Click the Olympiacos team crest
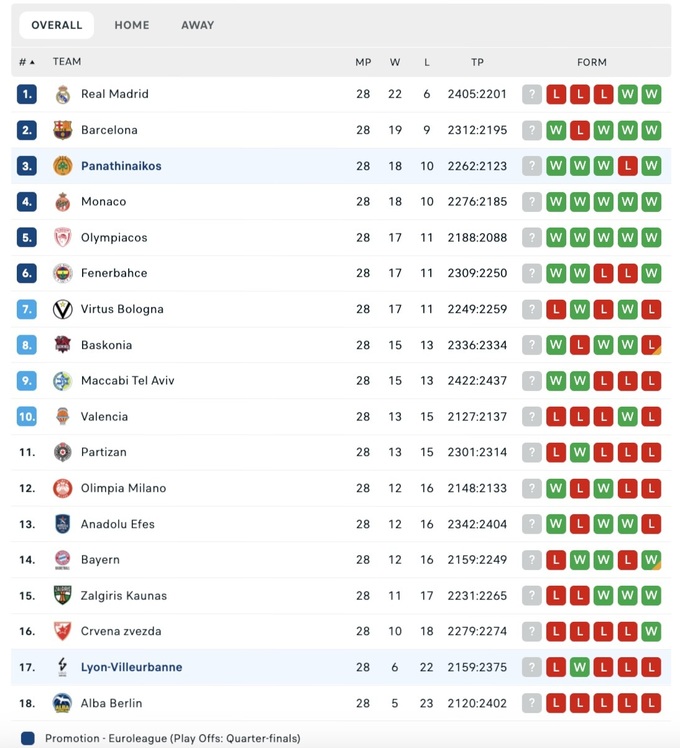The height and width of the screenshot is (748, 680). (x=63, y=238)
